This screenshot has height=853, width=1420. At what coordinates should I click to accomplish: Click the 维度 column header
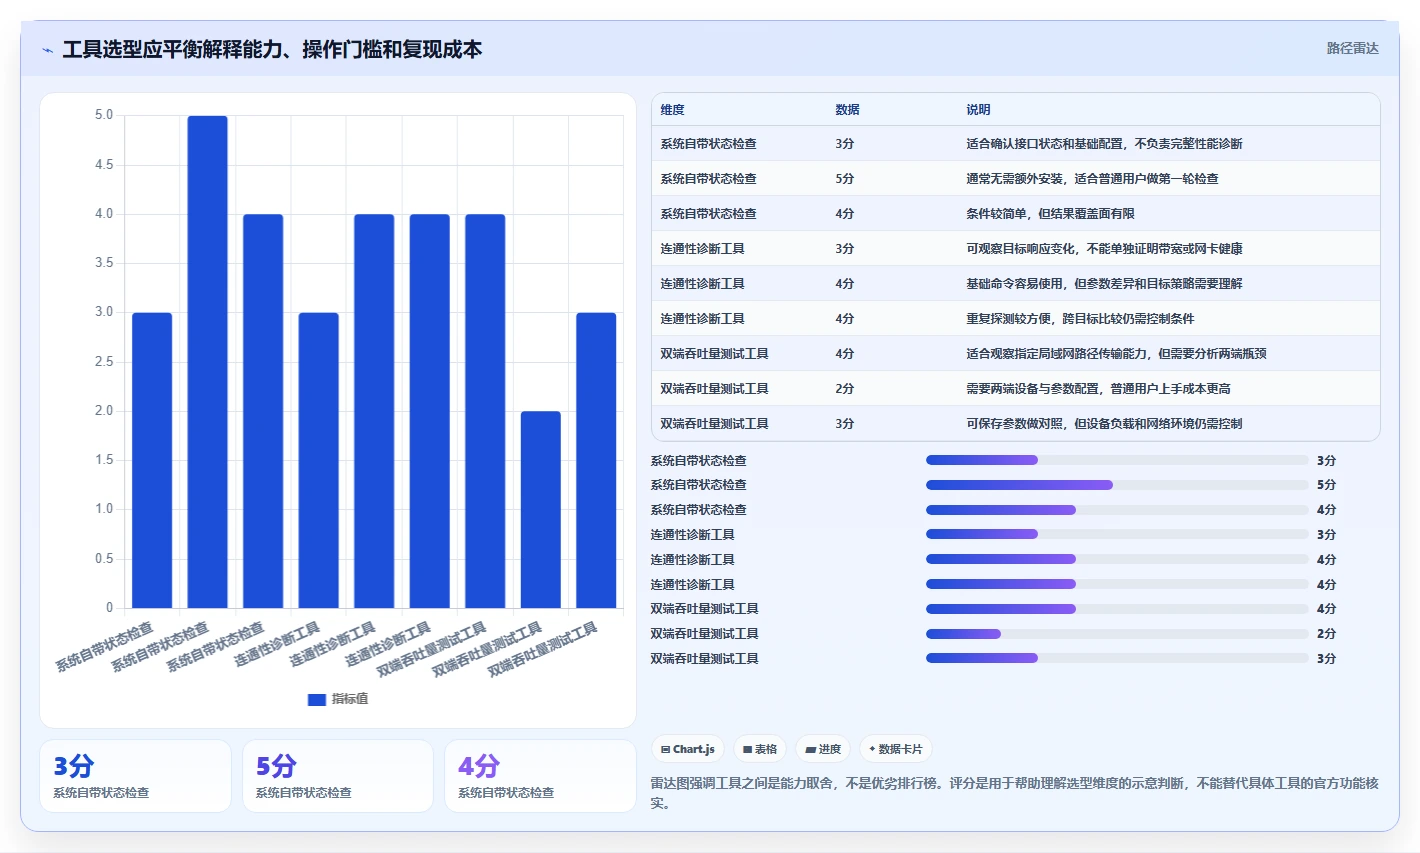pos(672,110)
